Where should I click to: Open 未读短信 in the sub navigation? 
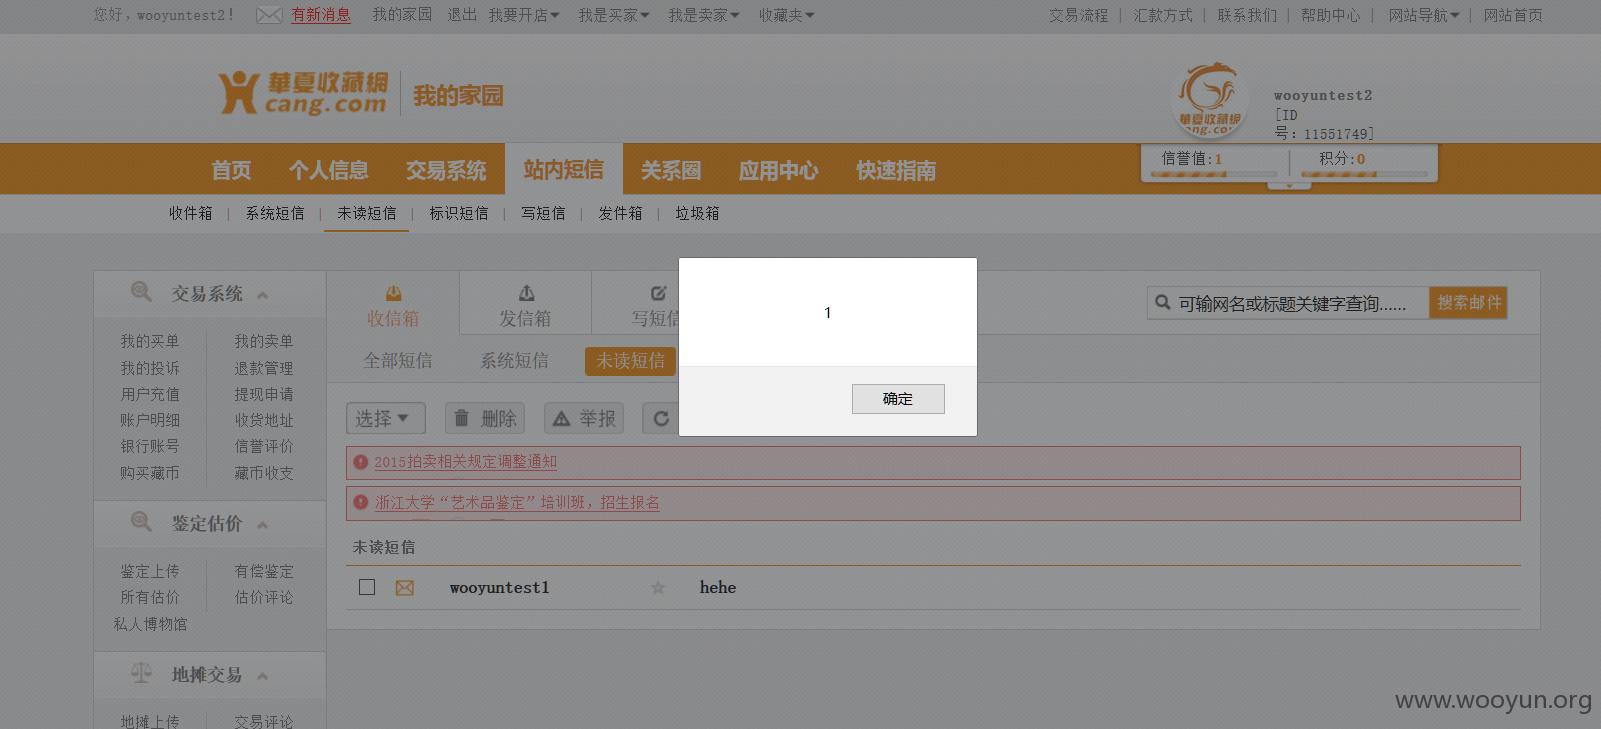pos(366,213)
